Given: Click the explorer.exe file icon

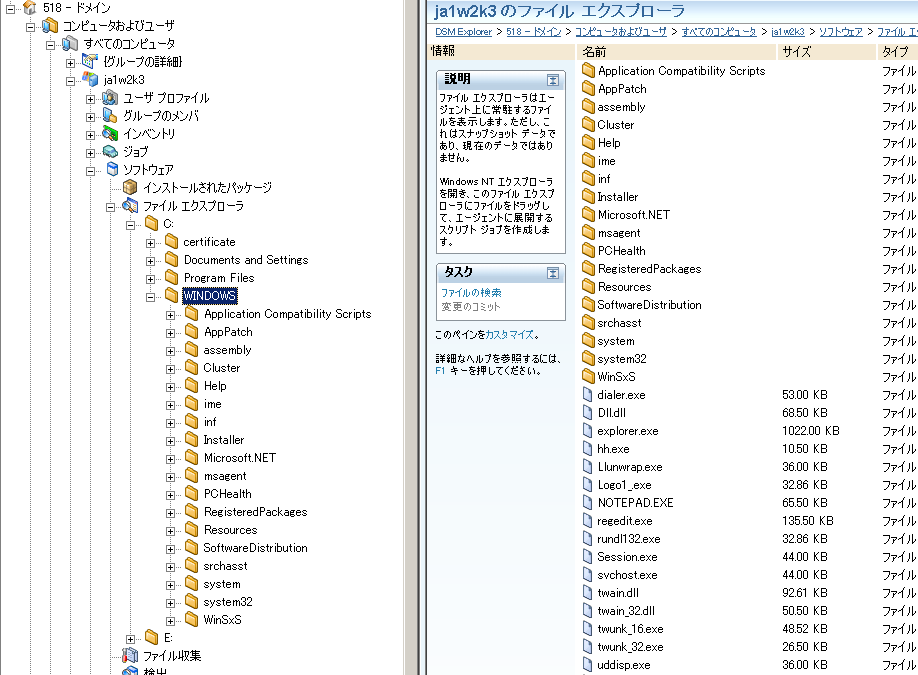Looking at the screenshot, I should click(x=588, y=430).
